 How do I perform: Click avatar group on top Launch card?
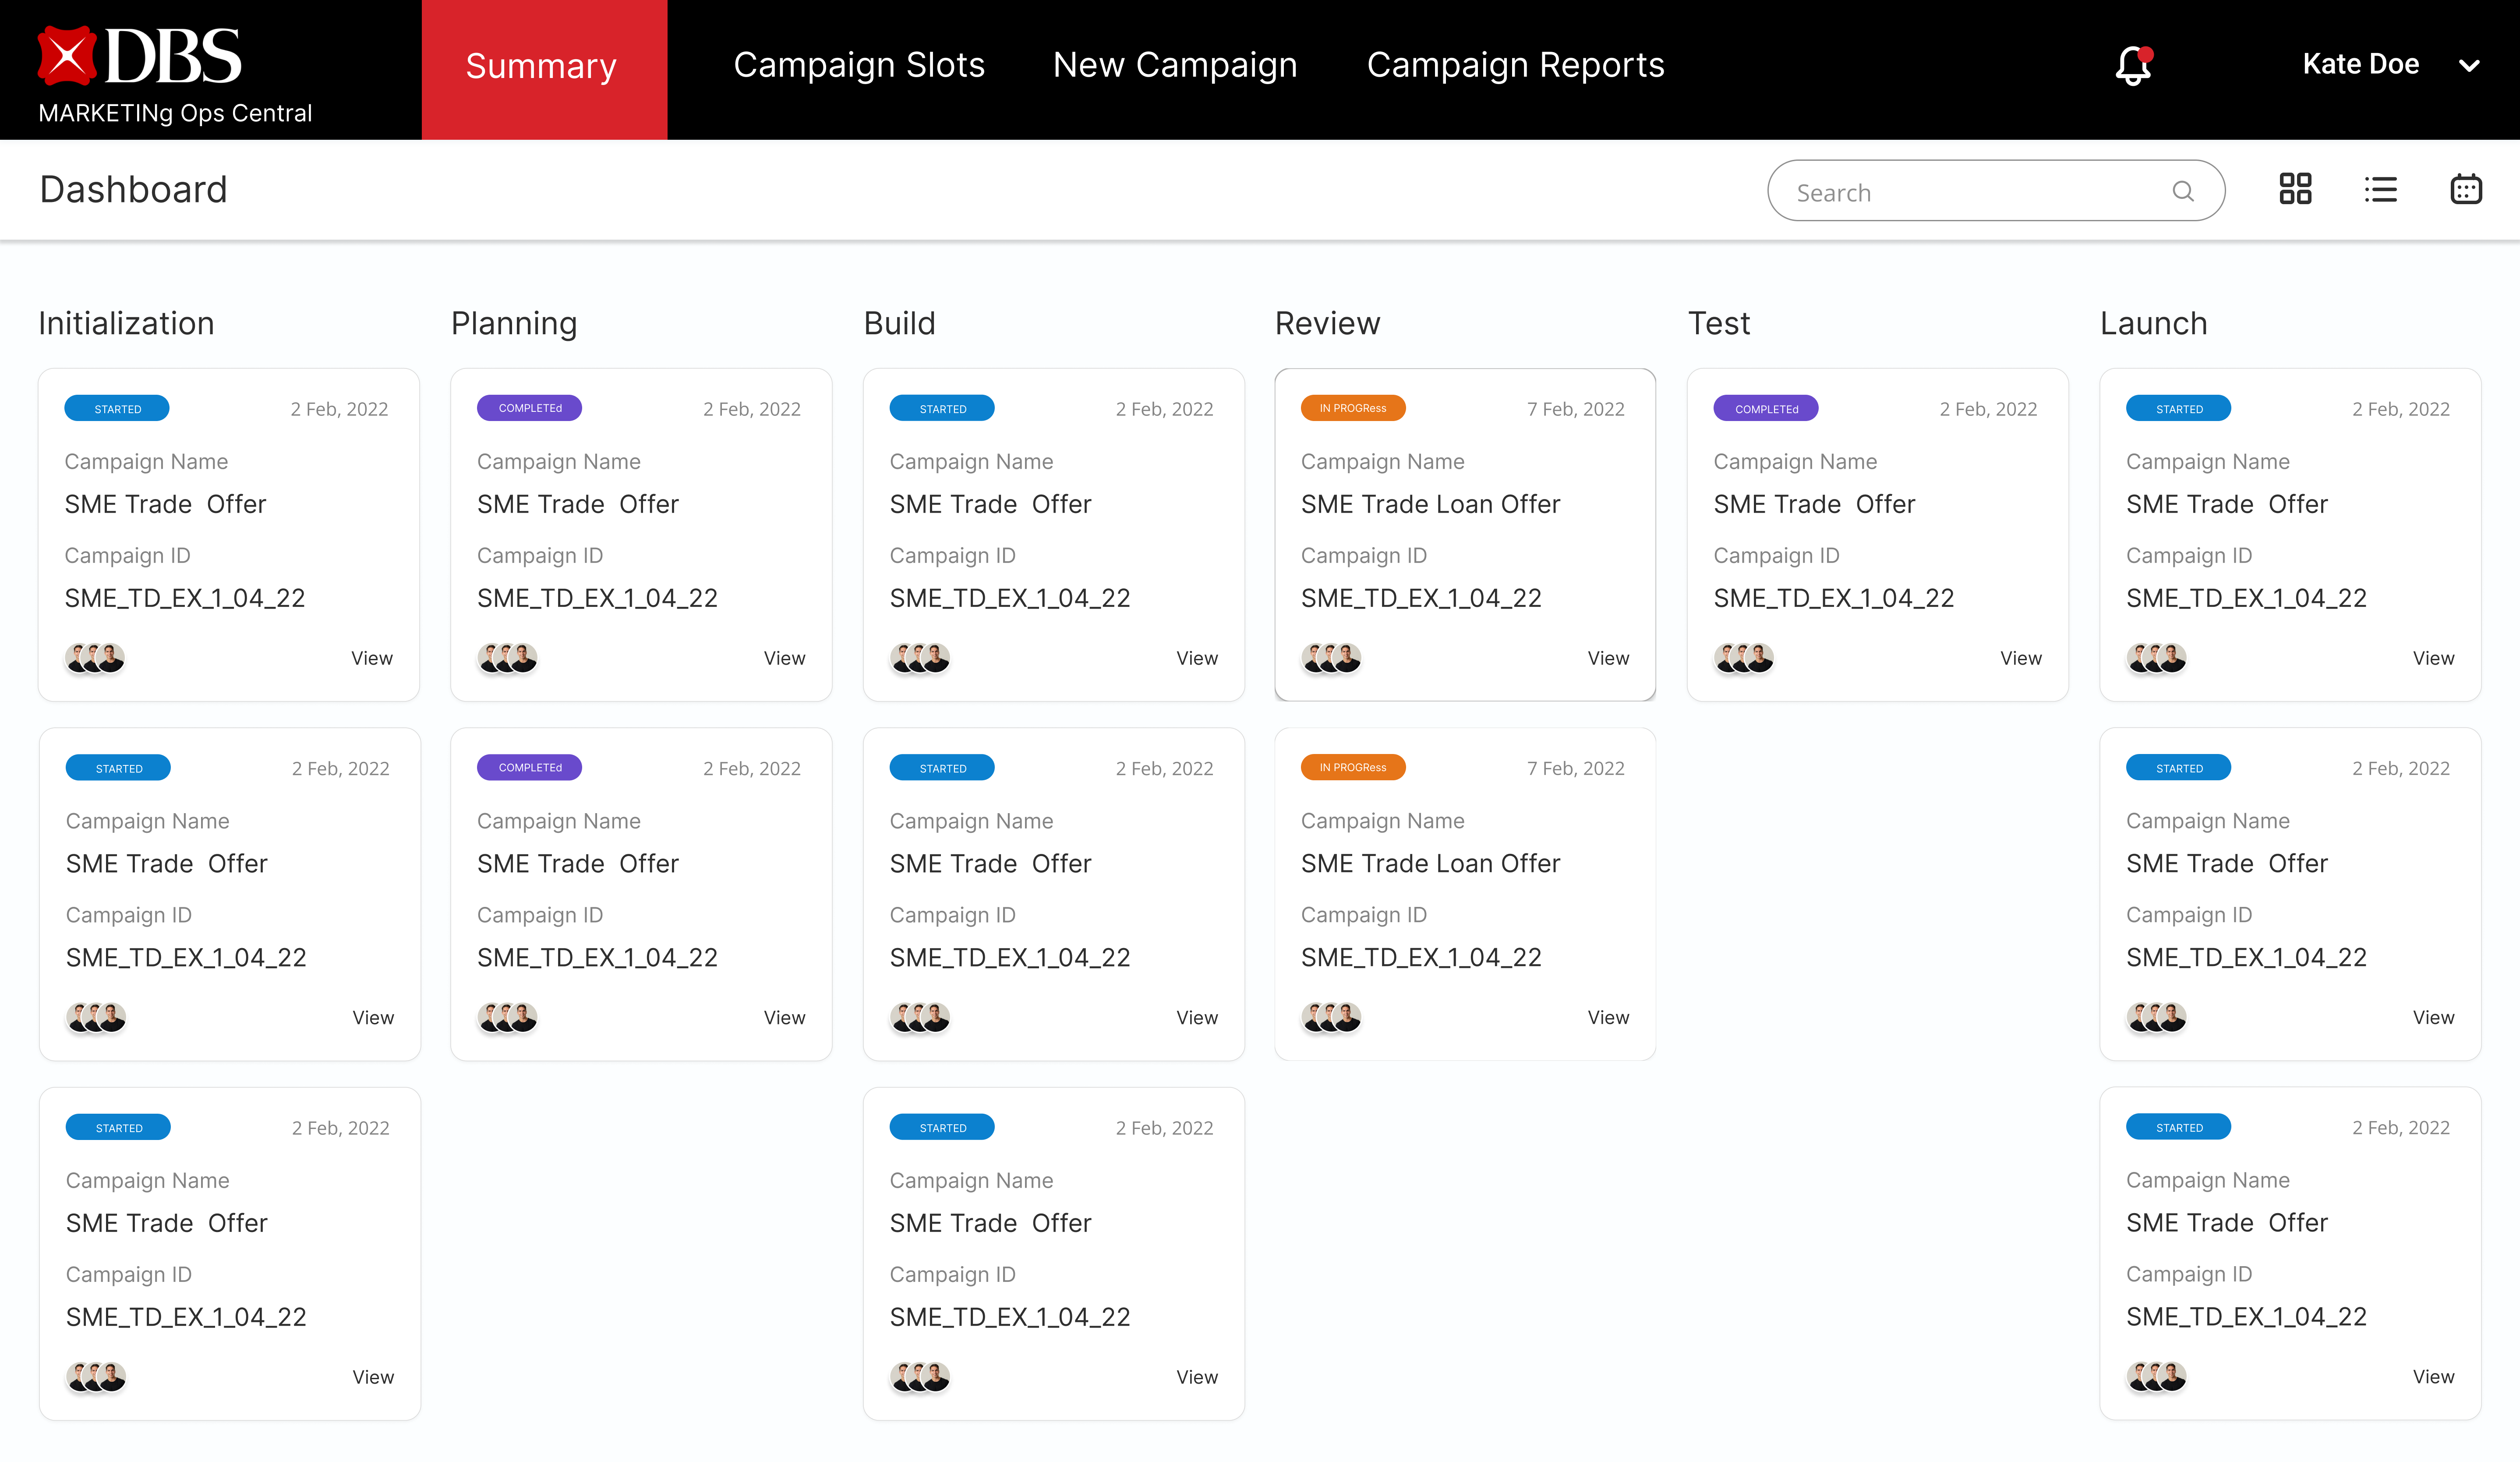point(2156,658)
